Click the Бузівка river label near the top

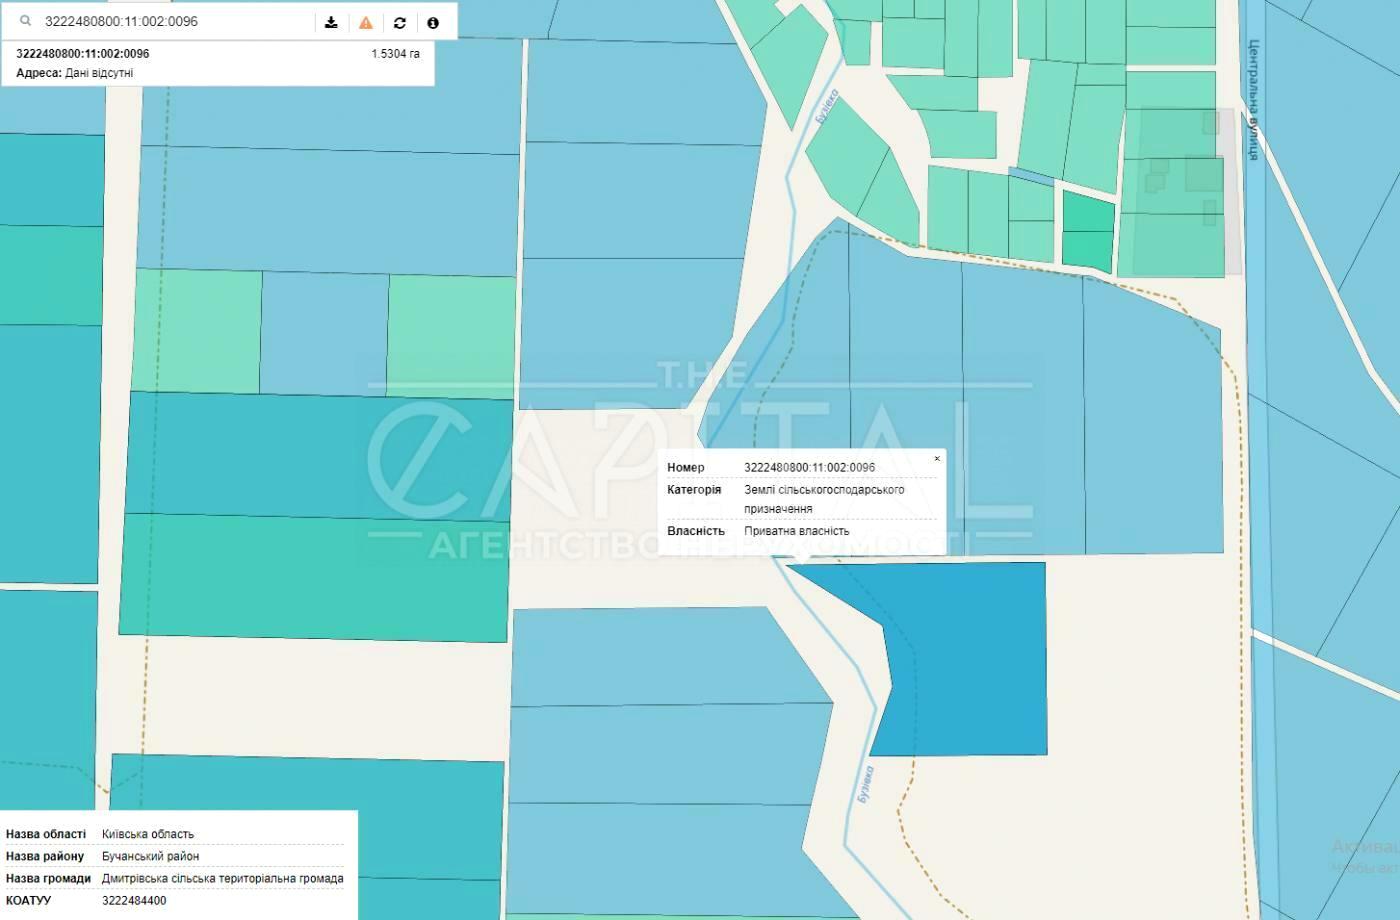pos(827,106)
